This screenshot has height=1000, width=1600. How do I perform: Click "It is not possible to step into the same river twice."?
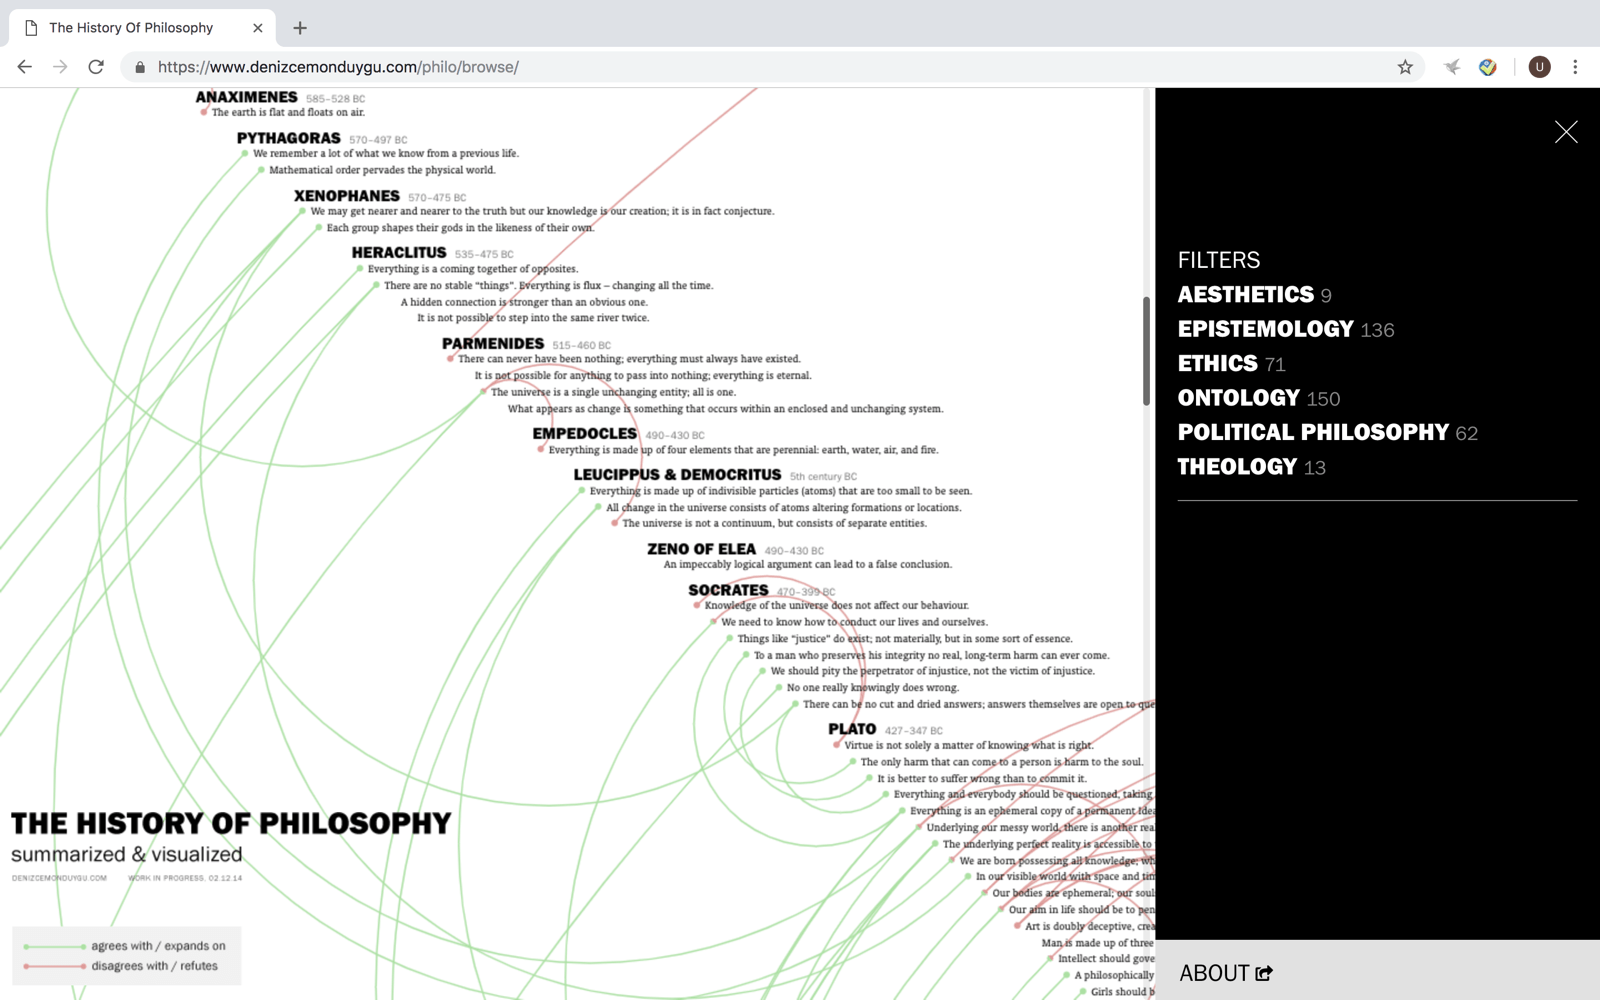click(x=533, y=318)
